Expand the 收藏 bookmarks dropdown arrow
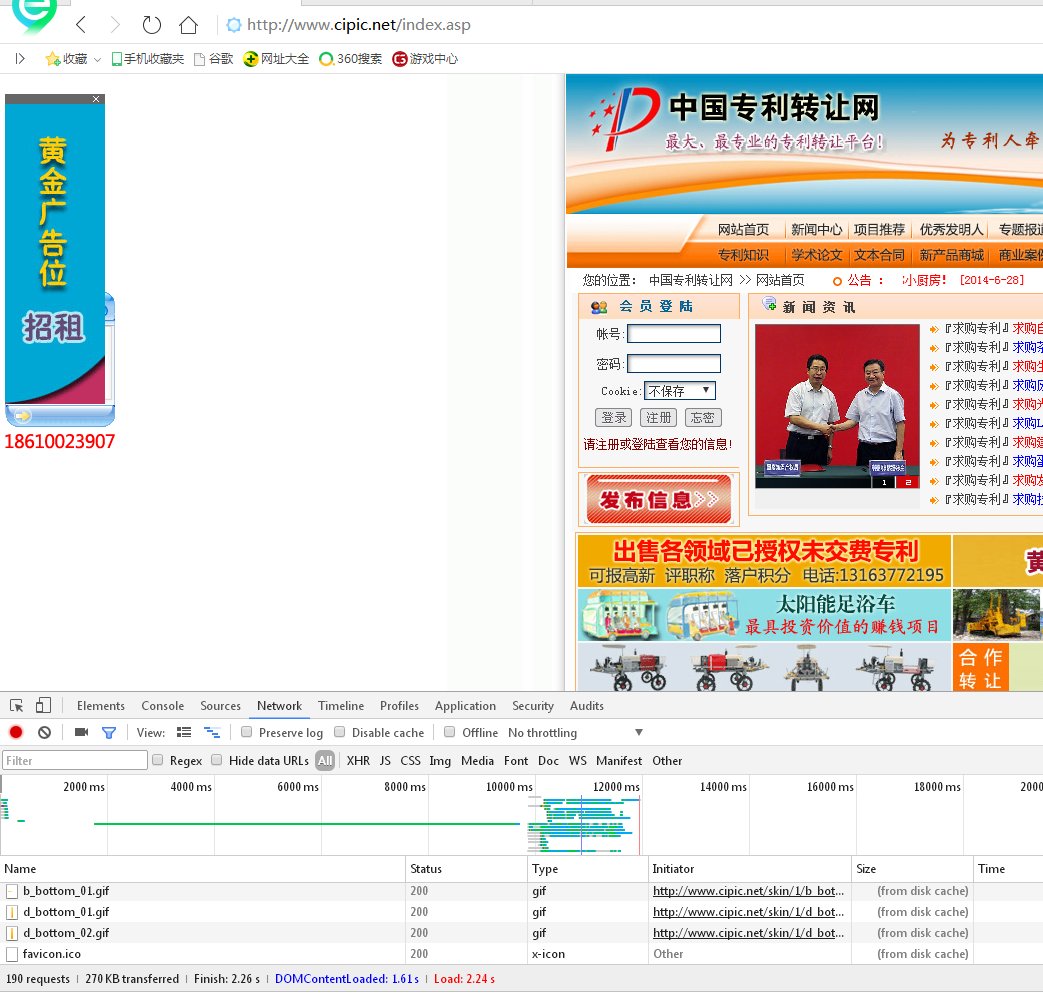 point(97,60)
